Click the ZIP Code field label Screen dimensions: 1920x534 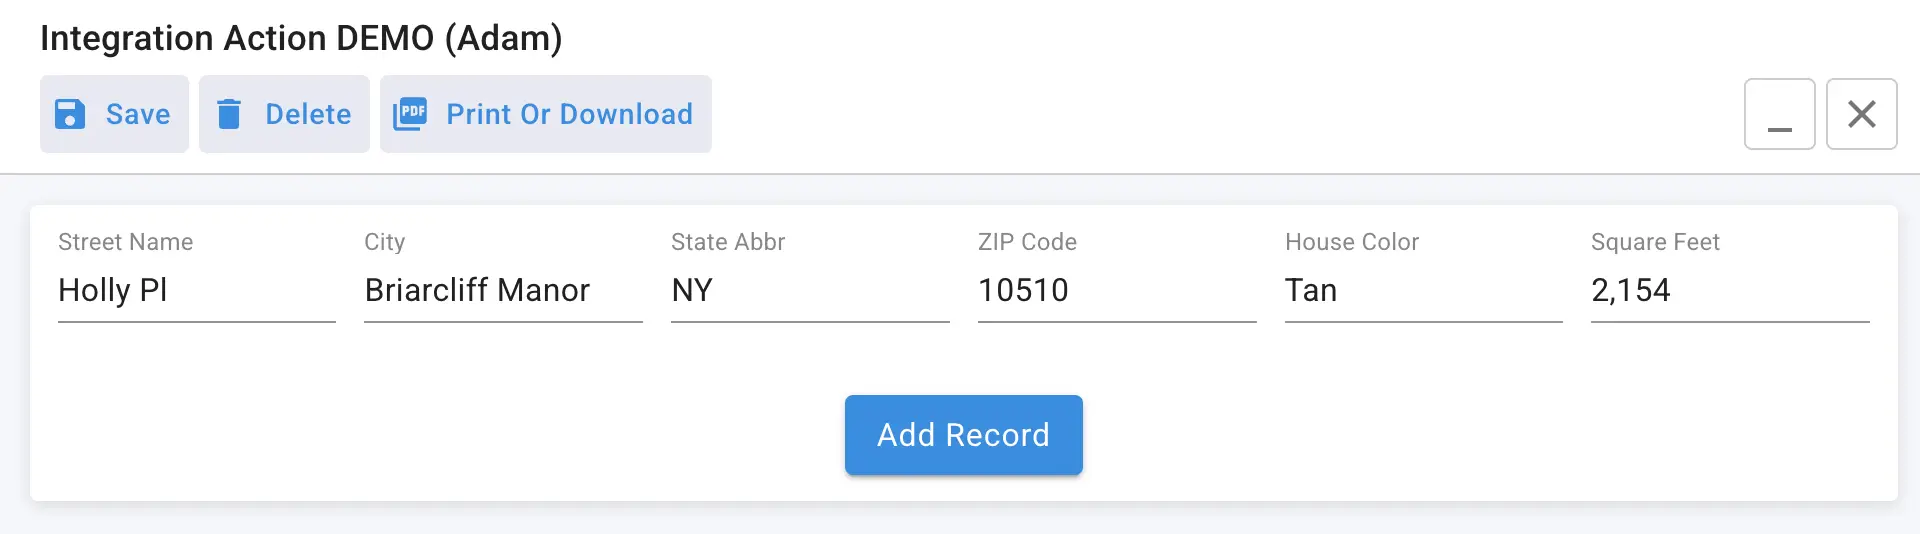pyautogui.click(x=1027, y=242)
